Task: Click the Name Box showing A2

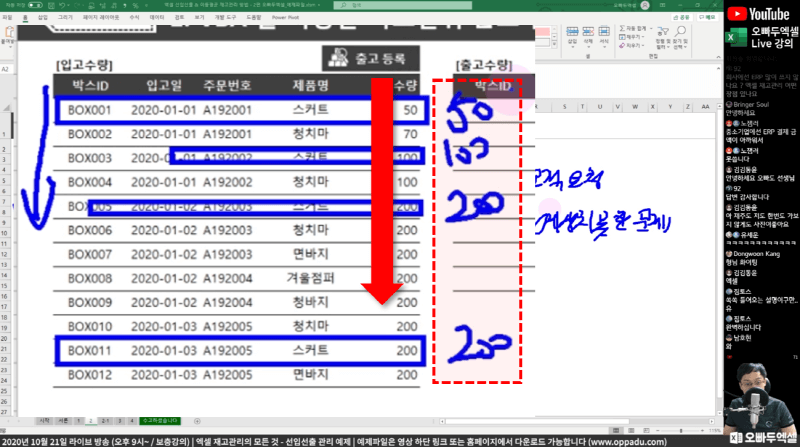Action: pyautogui.click(x=8, y=69)
